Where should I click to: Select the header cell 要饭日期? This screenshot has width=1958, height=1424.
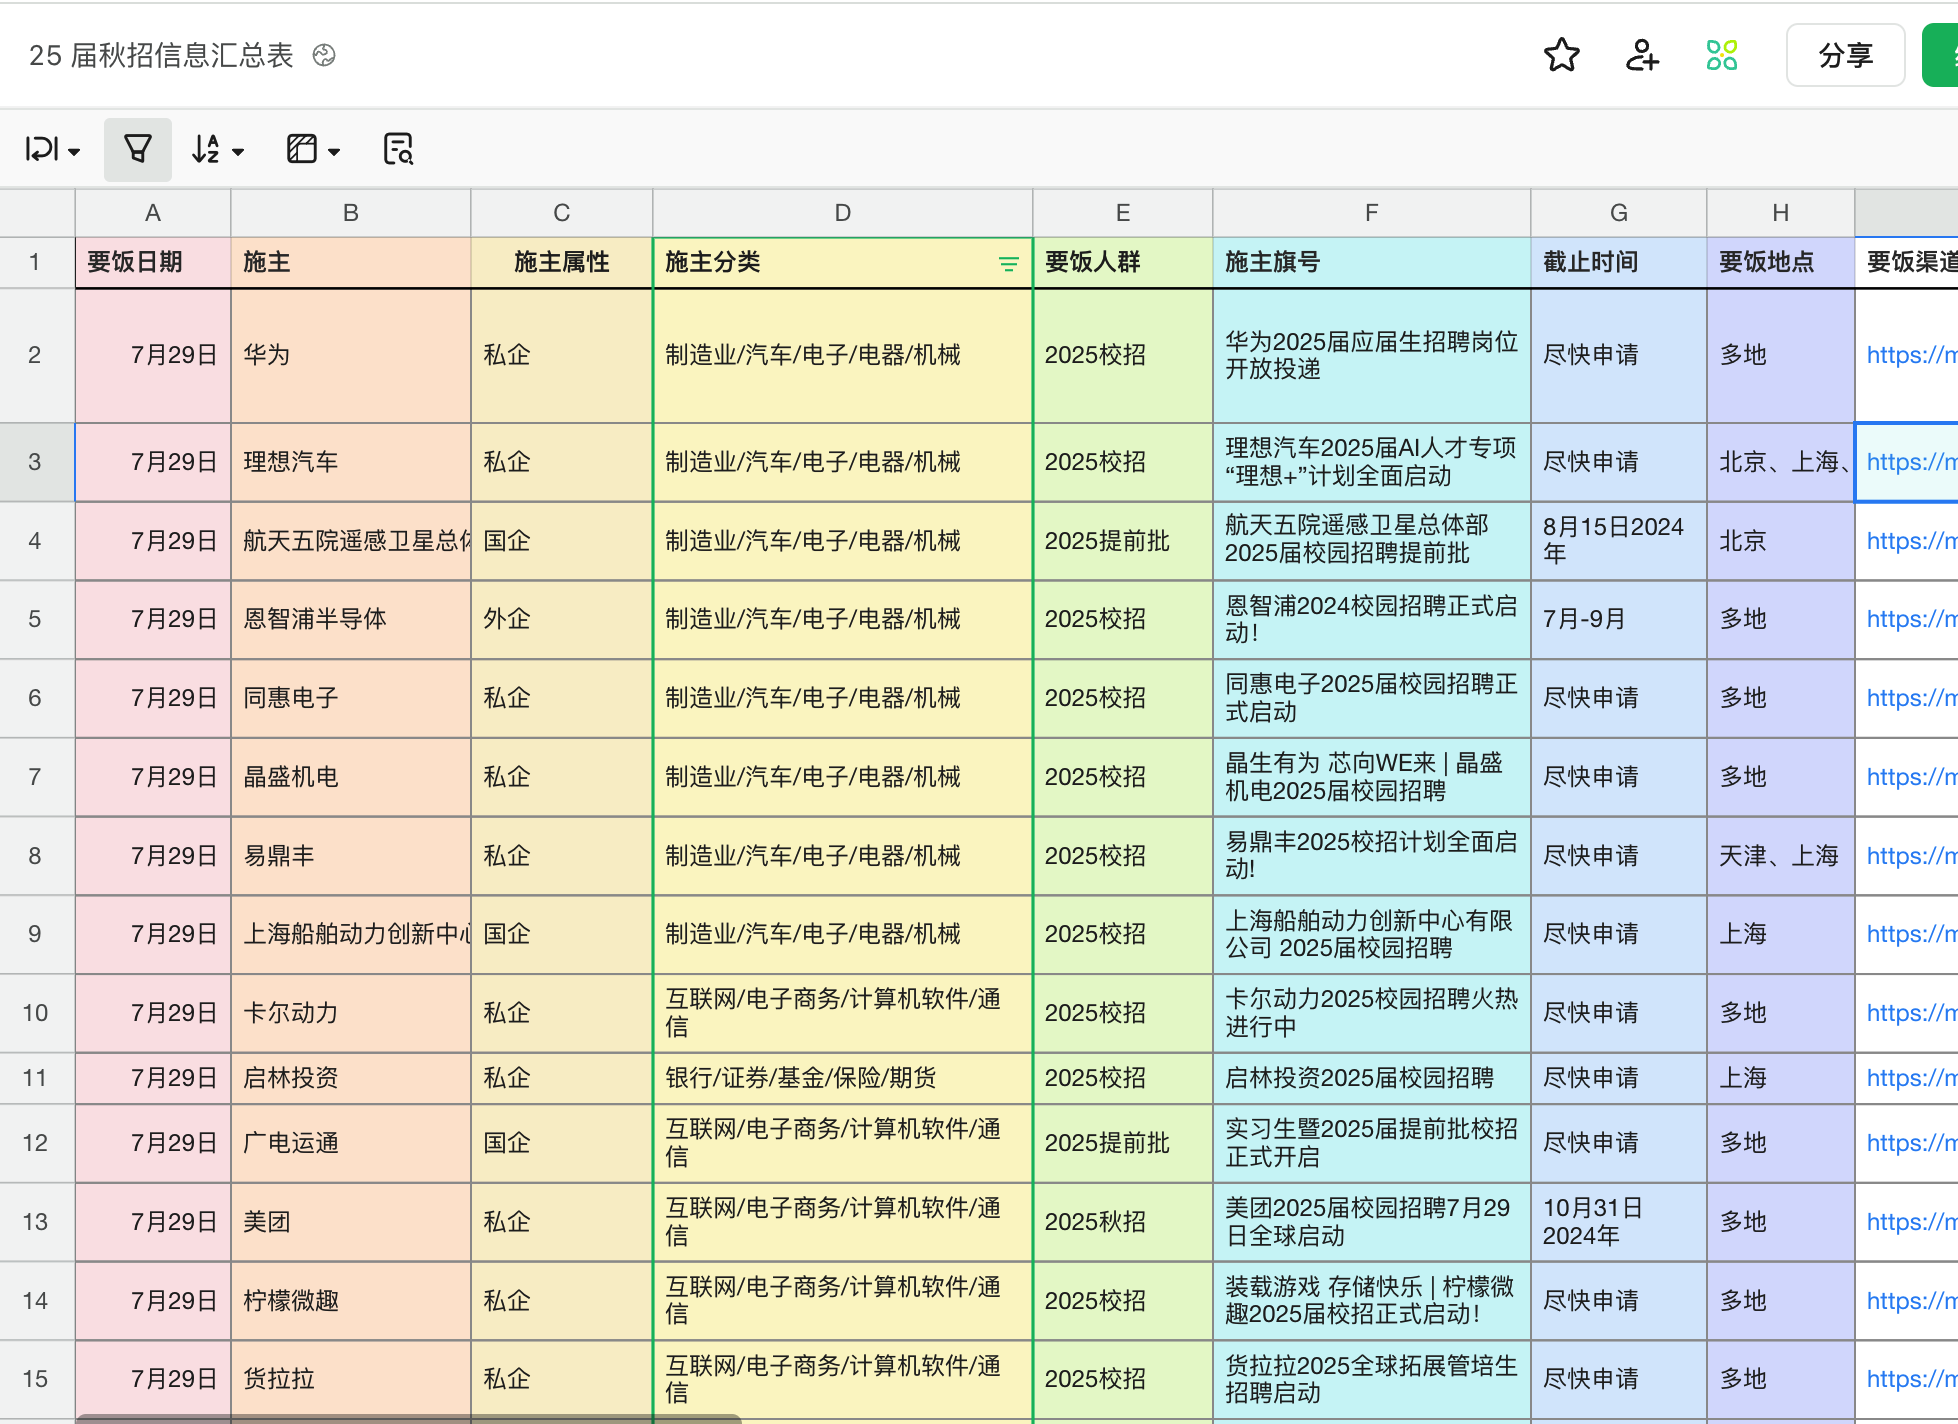[x=153, y=263]
